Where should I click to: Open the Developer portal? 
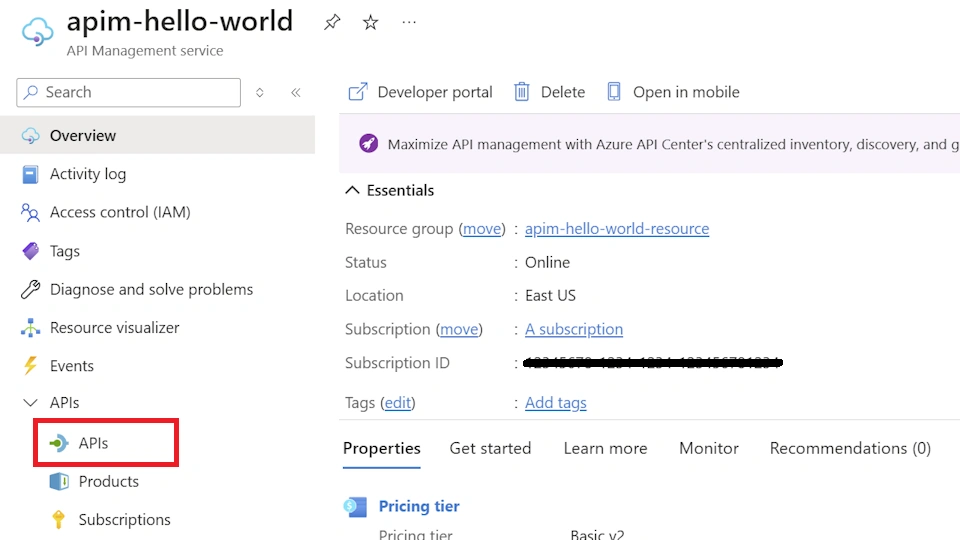coord(435,92)
